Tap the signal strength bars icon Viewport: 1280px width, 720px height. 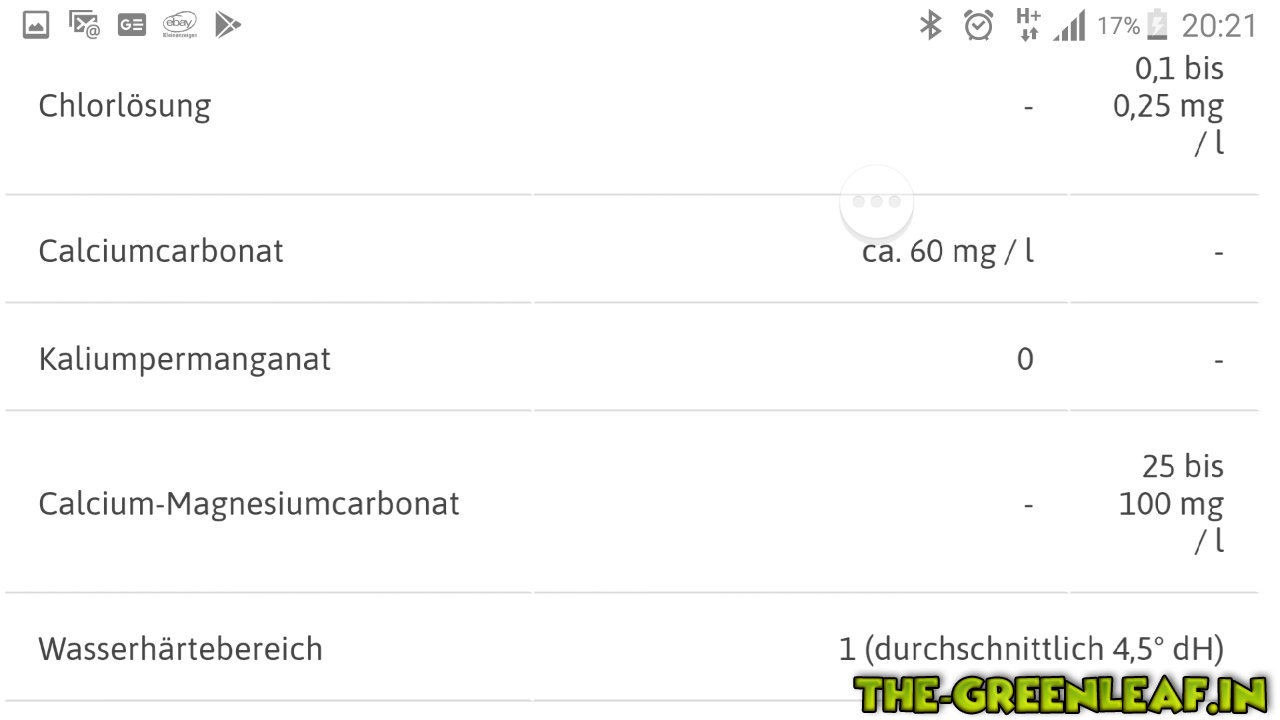tap(1069, 25)
